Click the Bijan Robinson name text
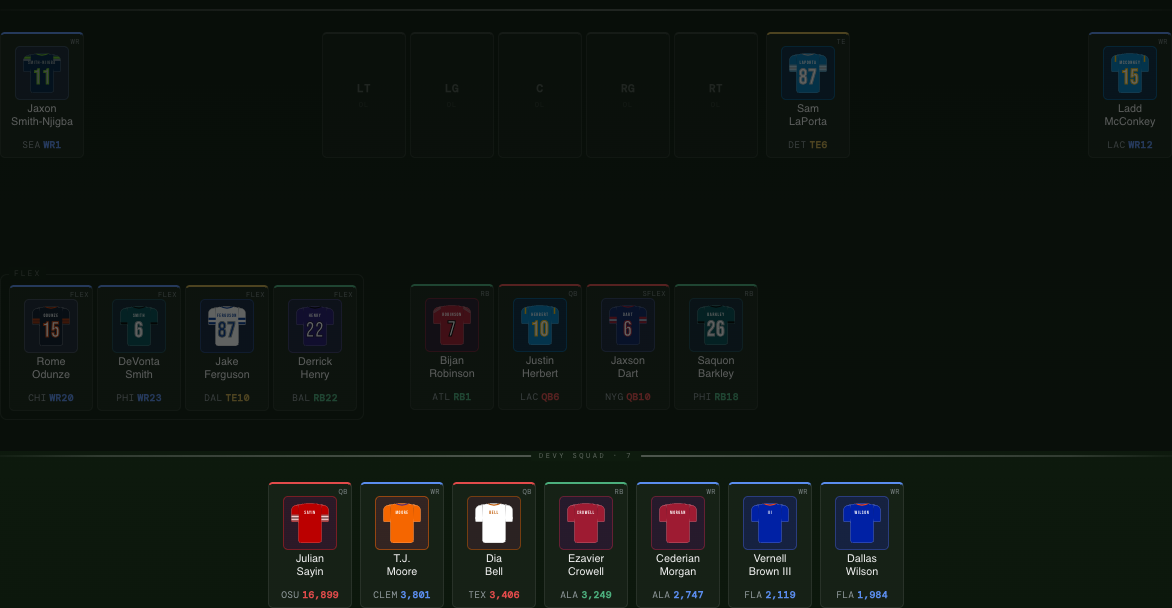Image resolution: width=1172 pixels, height=608 pixels. click(x=451, y=367)
